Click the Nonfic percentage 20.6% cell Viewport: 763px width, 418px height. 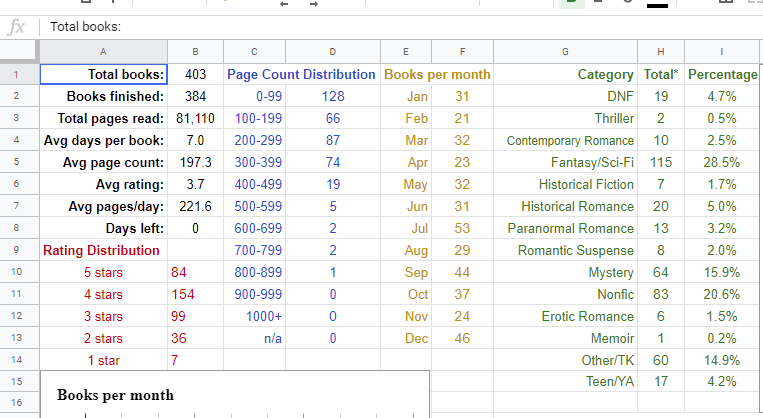(721, 294)
